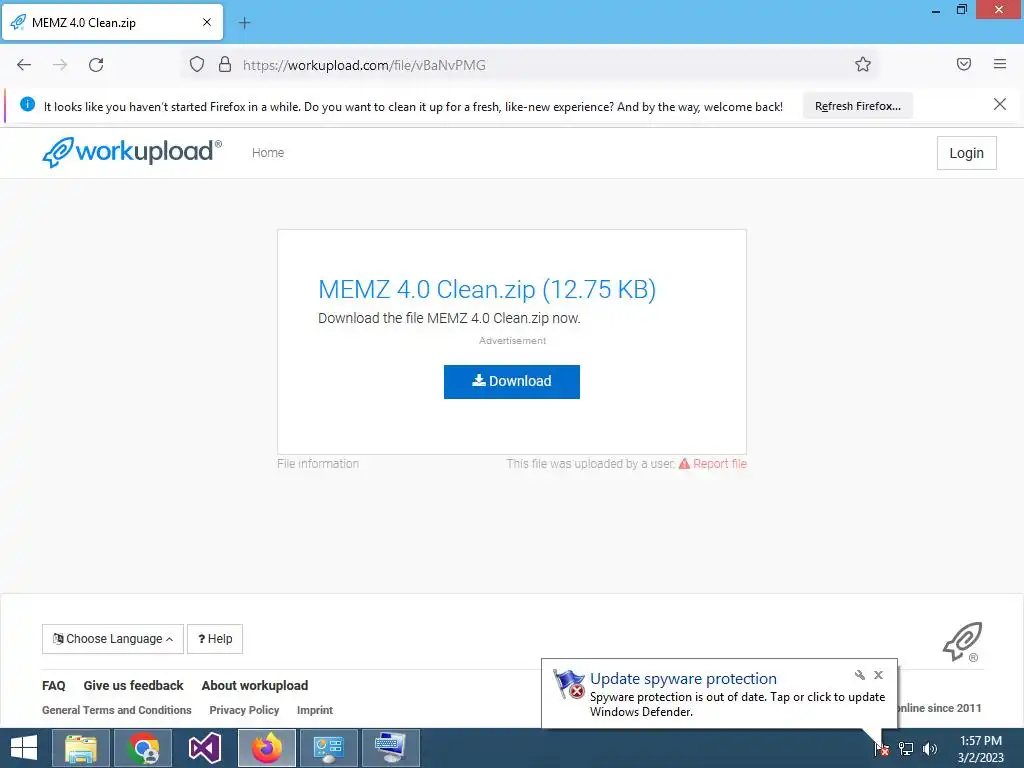The height and width of the screenshot is (768, 1024).
Task: Open notification settings wrench icon
Action: tap(859, 675)
